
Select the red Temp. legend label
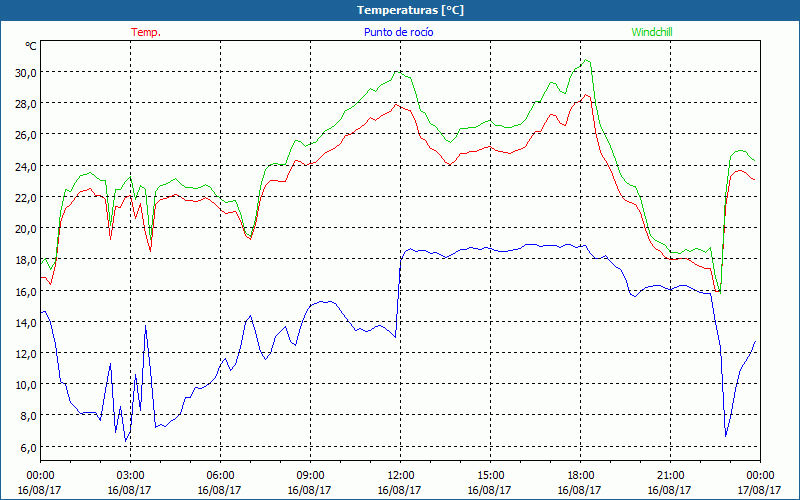coord(146,32)
